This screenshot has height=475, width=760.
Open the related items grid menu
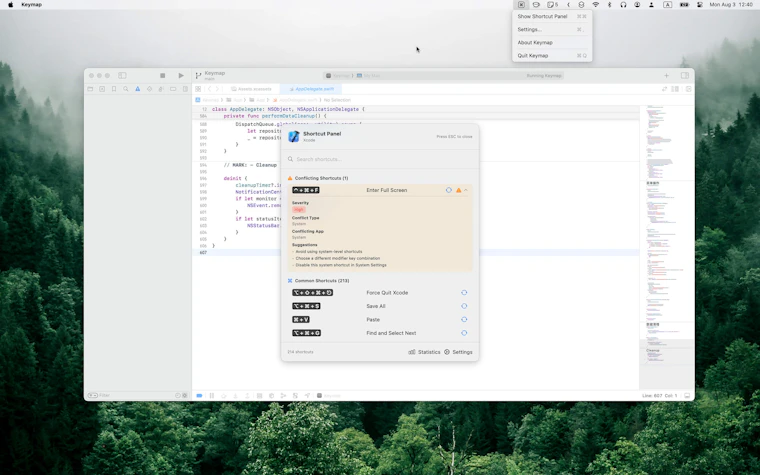click(198, 89)
